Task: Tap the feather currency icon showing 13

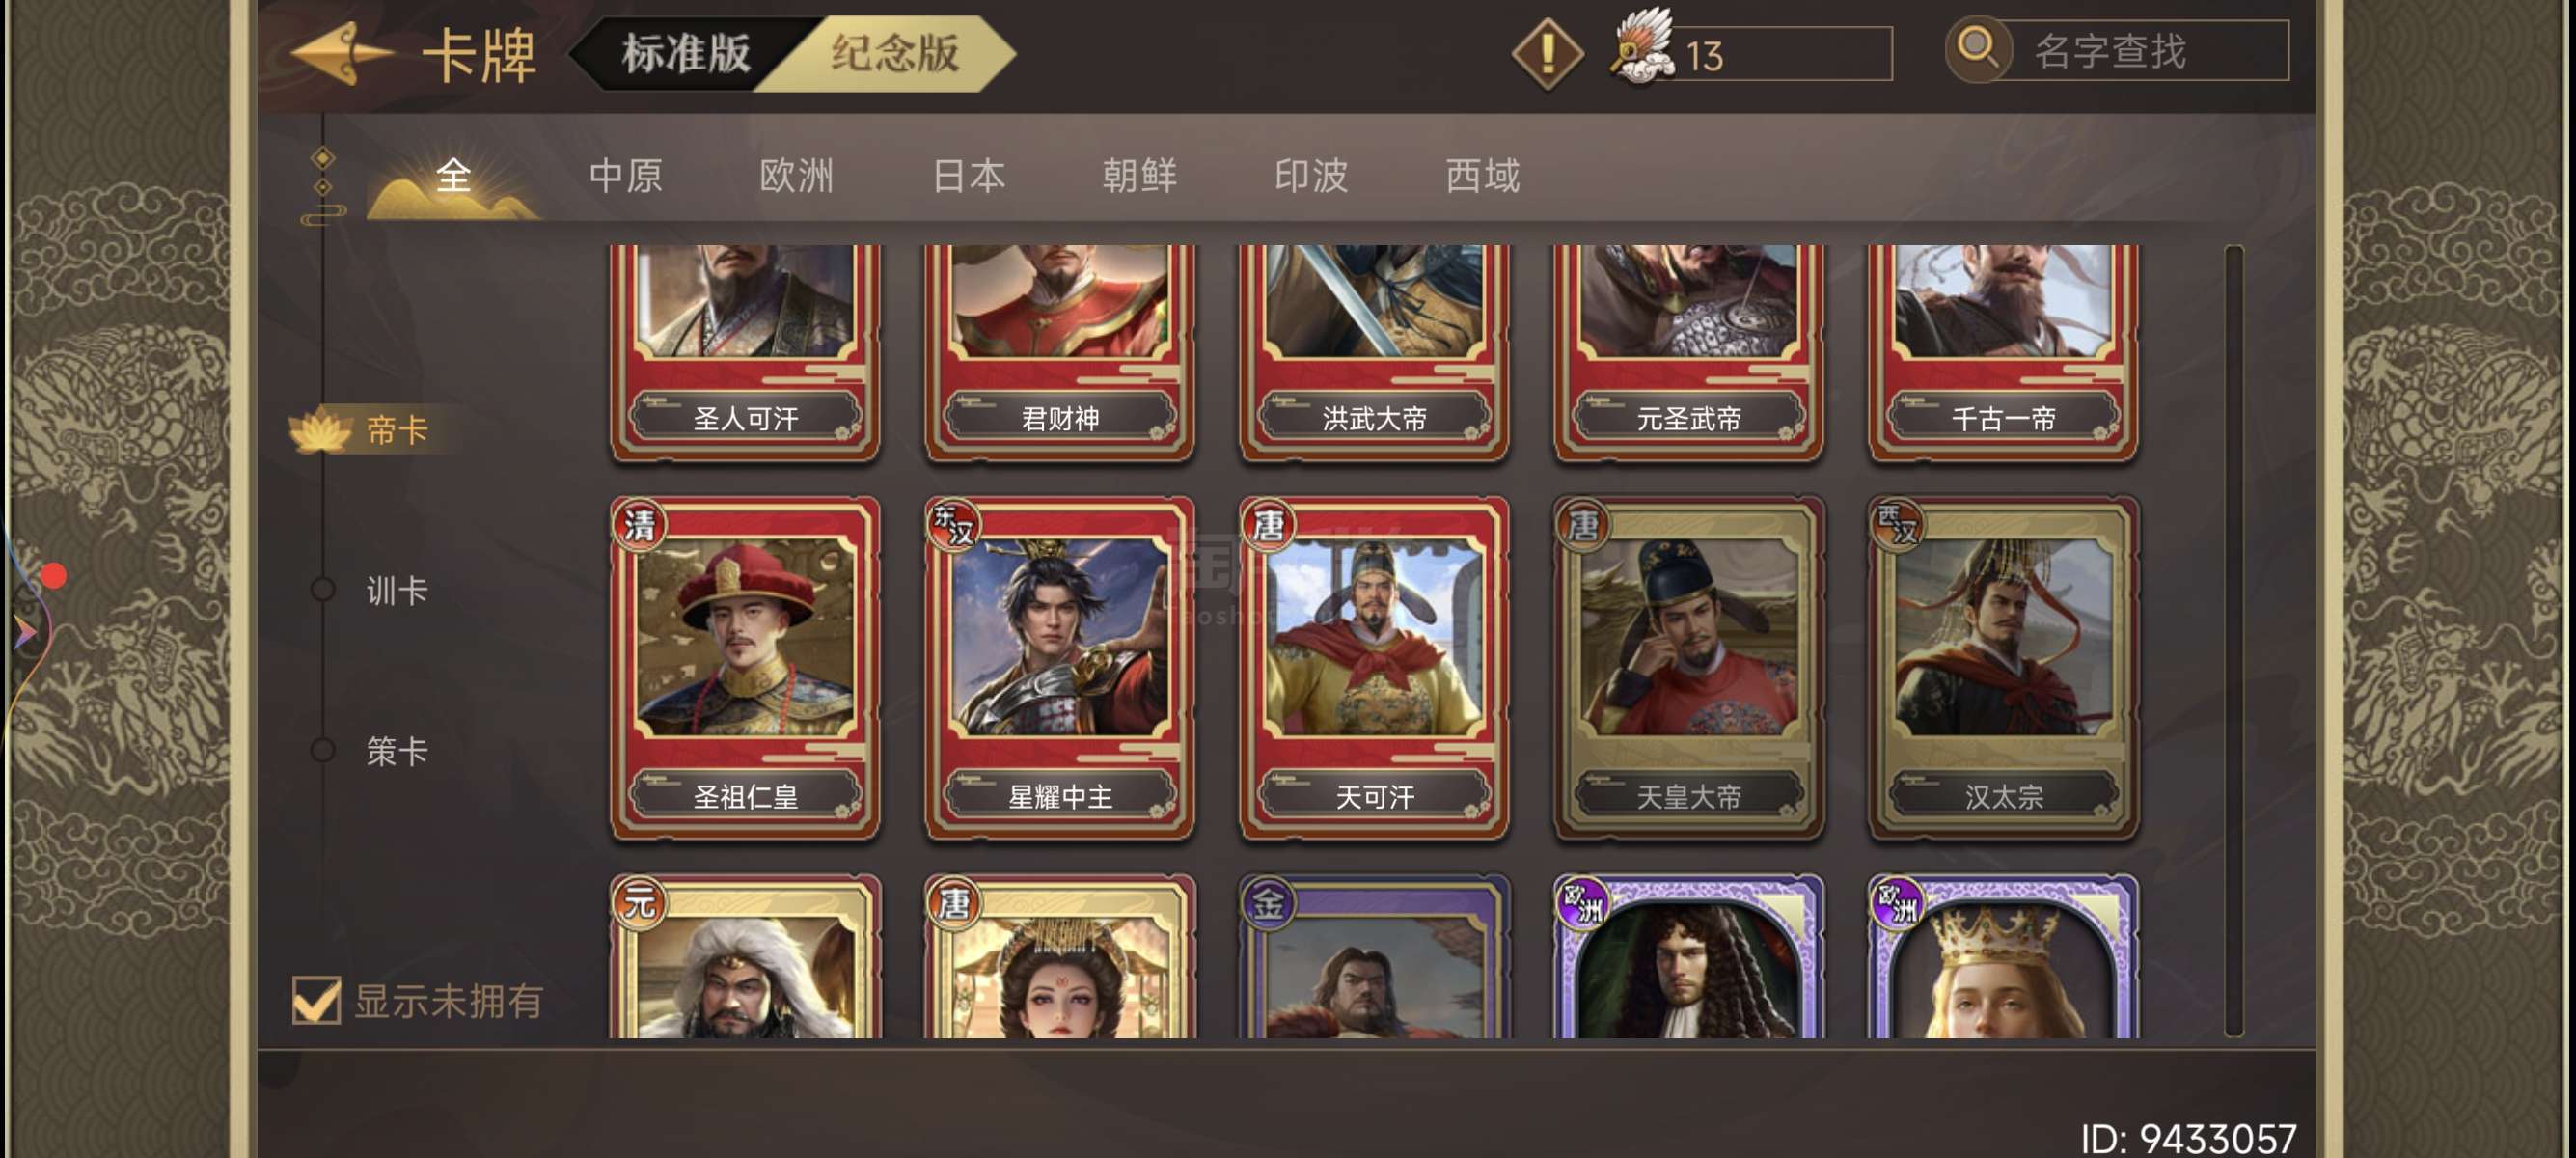Action: pyautogui.click(x=1640, y=47)
